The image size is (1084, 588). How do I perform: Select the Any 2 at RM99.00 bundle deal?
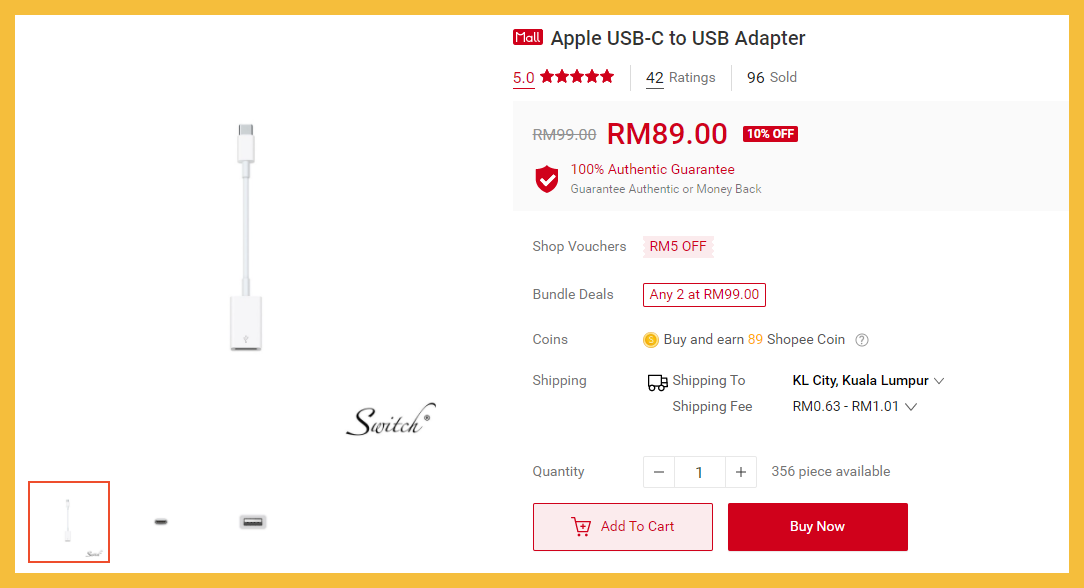pos(704,294)
